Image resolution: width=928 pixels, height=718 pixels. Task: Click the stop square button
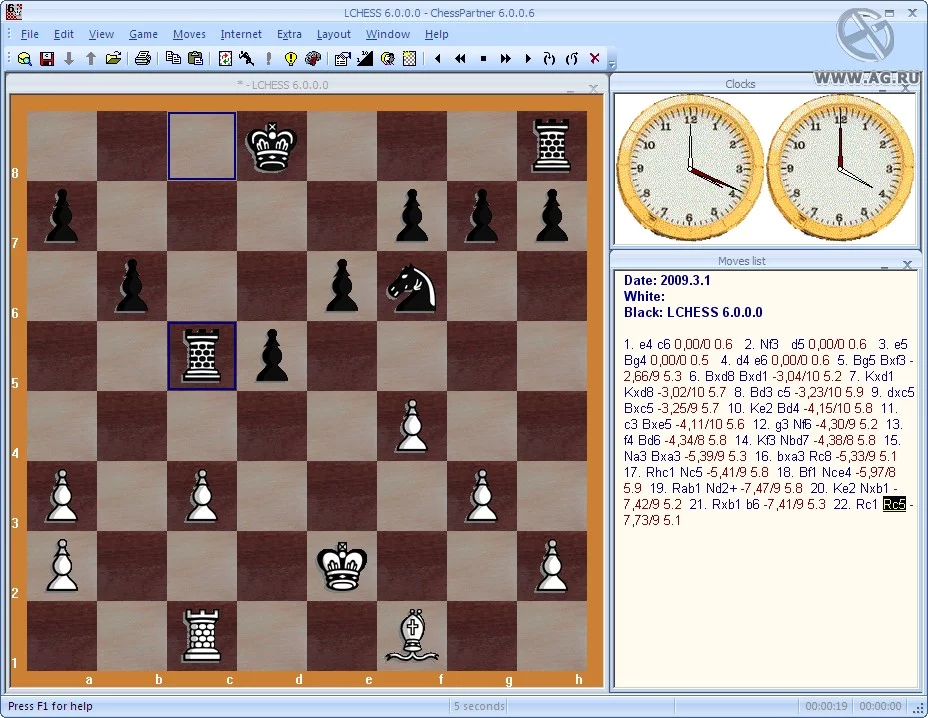point(483,59)
